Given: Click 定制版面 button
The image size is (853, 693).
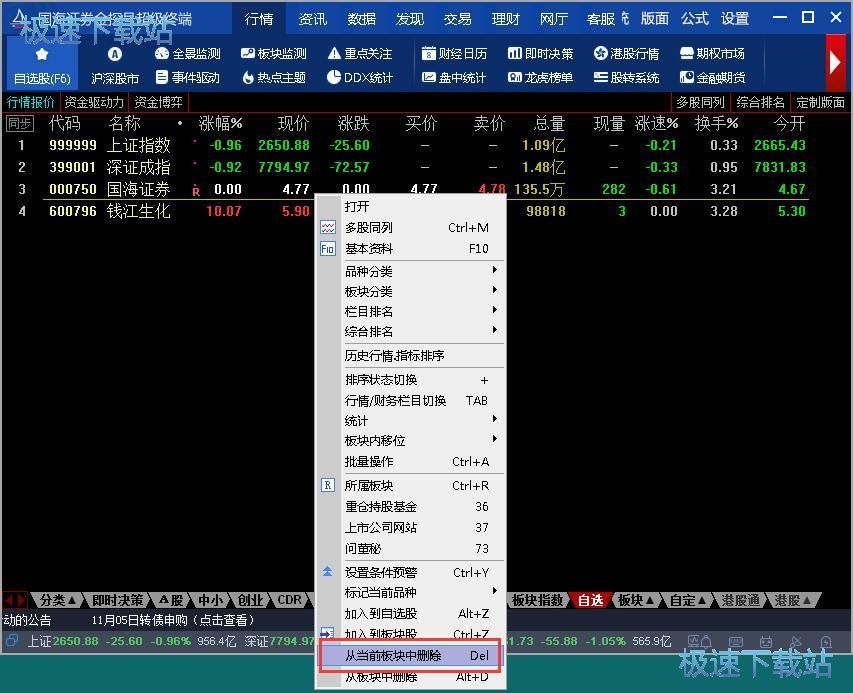Looking at the screenshot, I should [x=820, y=102].
